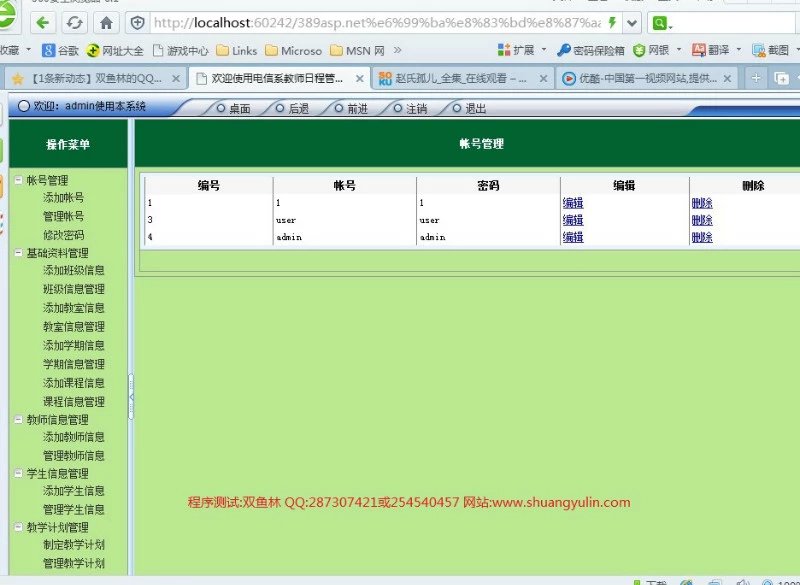Viewport: 800px width, 585px height.
Task: Open 教室信息管理 in the sidebar
Action: tap(73, 326)
